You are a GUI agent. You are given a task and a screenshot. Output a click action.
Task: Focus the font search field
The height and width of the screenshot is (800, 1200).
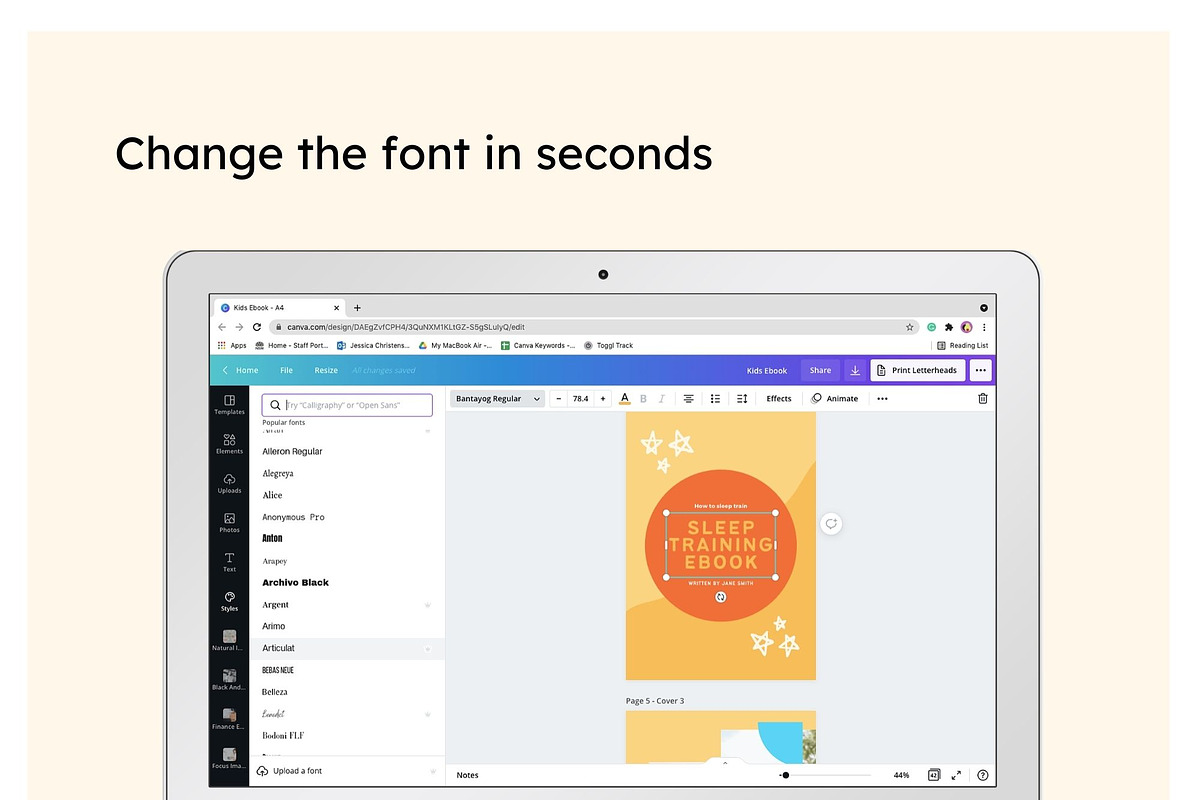click(347, 405)
